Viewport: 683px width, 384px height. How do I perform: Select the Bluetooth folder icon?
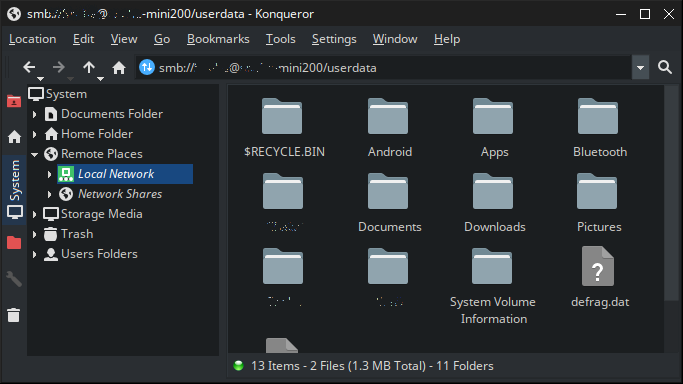[598, 116]
